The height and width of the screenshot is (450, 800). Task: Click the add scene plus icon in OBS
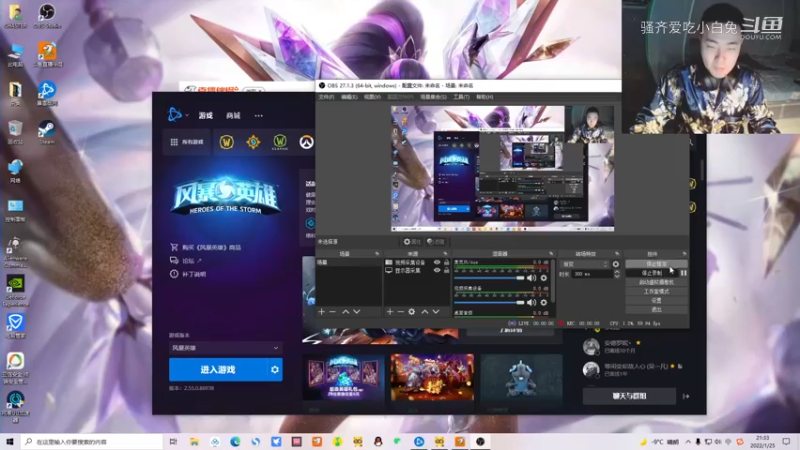point(321,311)
